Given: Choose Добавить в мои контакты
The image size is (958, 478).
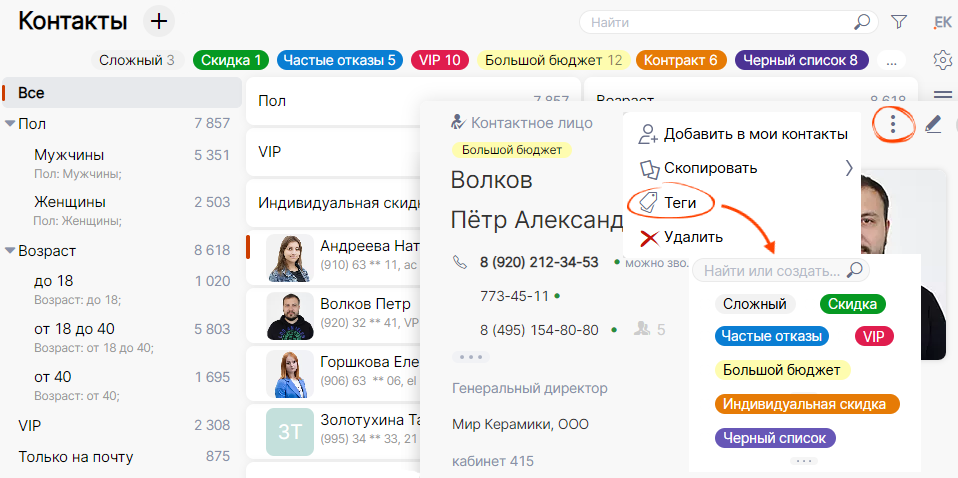Looking at the screenshot, I should pos(755,134).
